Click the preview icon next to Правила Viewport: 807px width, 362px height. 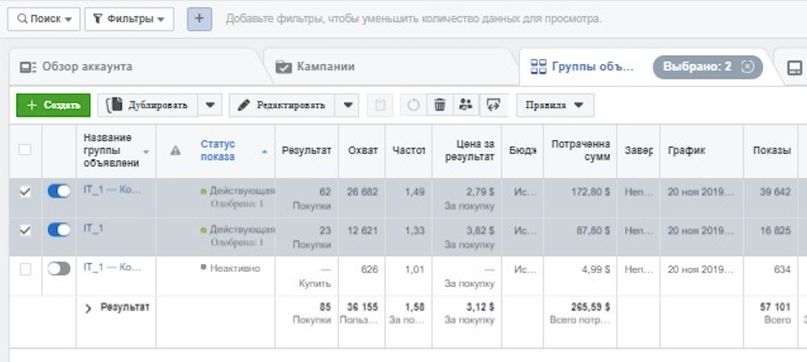[x=494, y=105]
